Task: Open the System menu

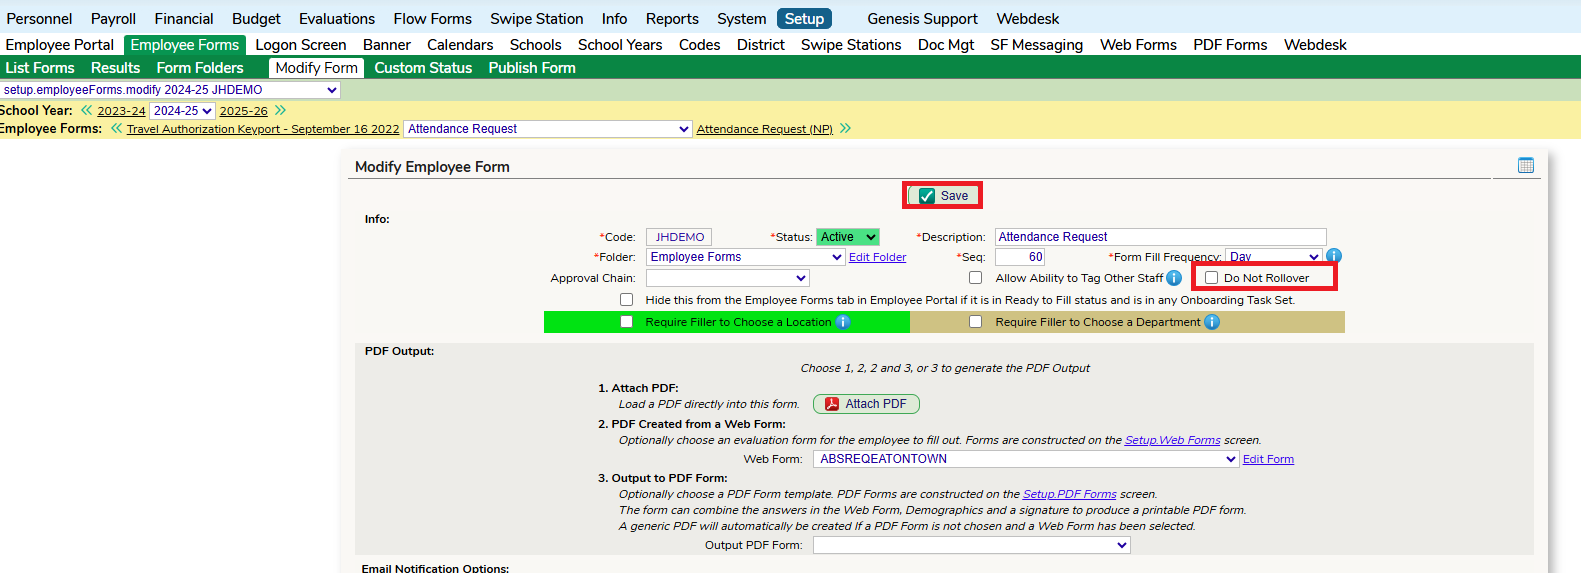Action: tap(742, 18)
